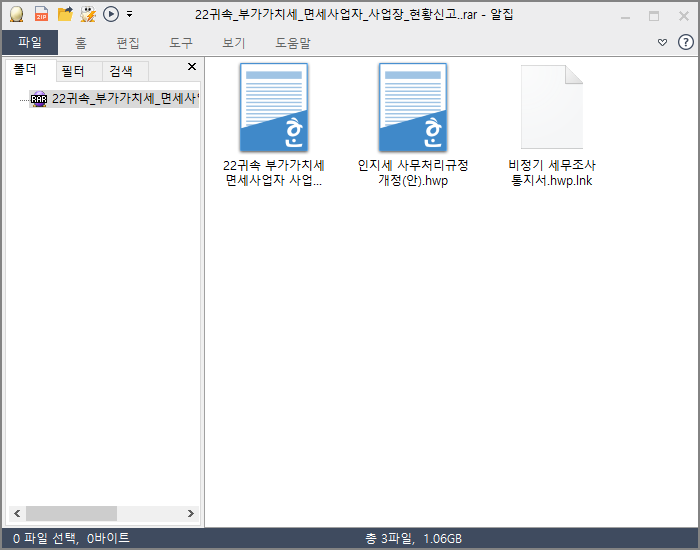Click the extract archive toolbar icon

[x=88, y=14]
